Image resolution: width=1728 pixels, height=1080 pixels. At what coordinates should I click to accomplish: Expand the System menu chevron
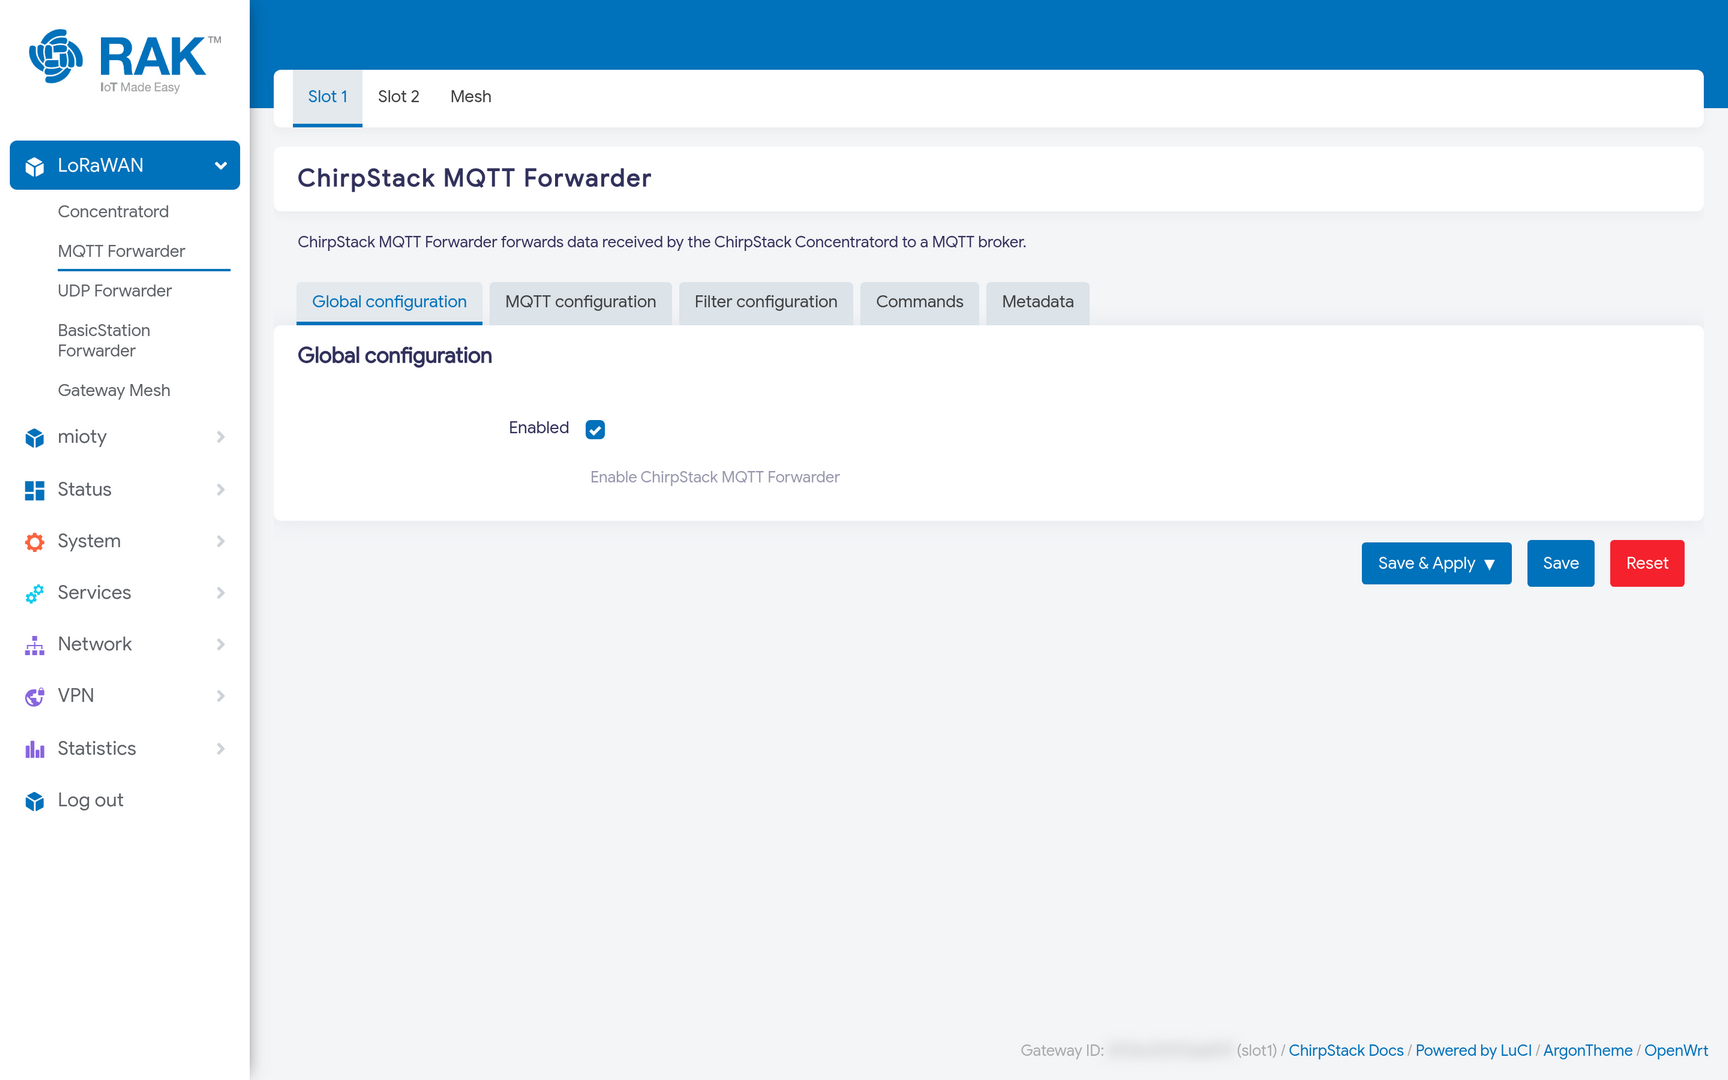221,541
